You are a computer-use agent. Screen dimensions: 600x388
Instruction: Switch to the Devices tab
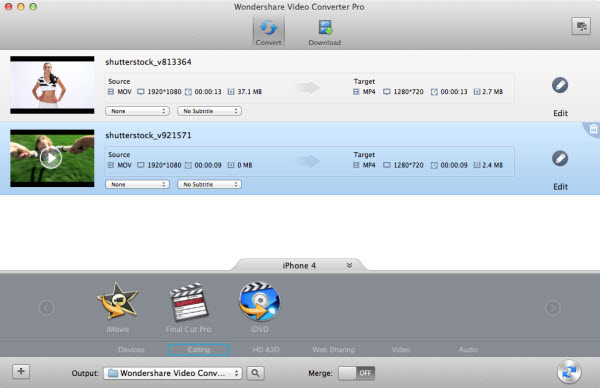[131, 350]
